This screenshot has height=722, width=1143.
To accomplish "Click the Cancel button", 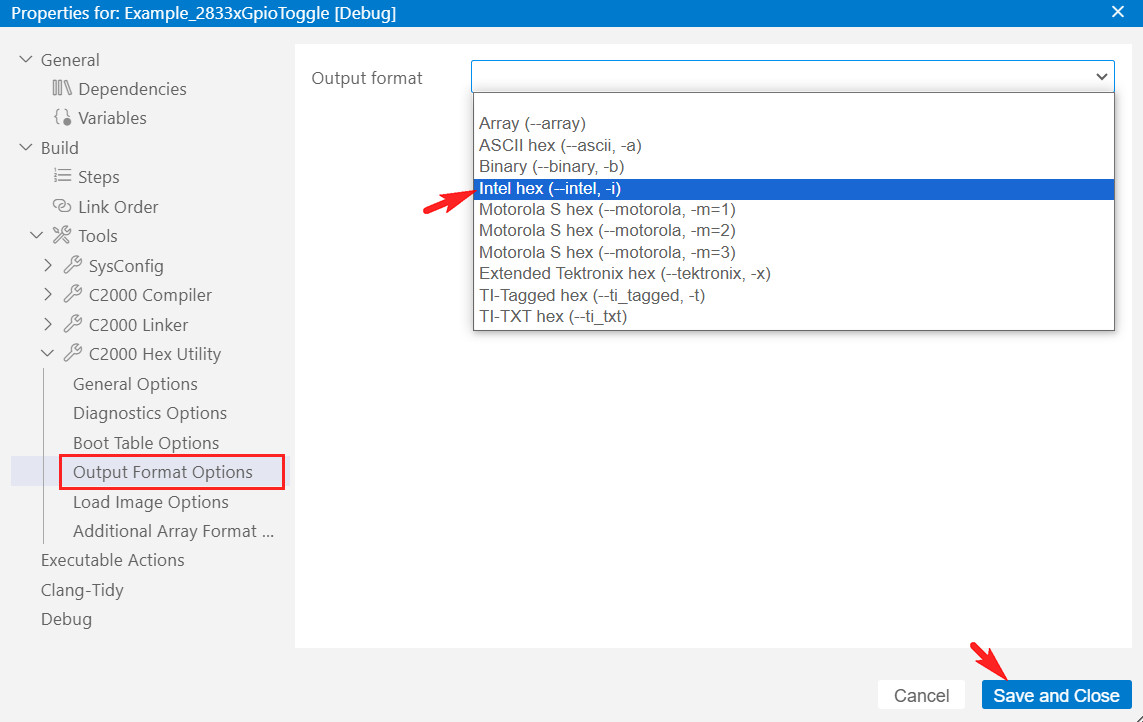I will point(921,695).
